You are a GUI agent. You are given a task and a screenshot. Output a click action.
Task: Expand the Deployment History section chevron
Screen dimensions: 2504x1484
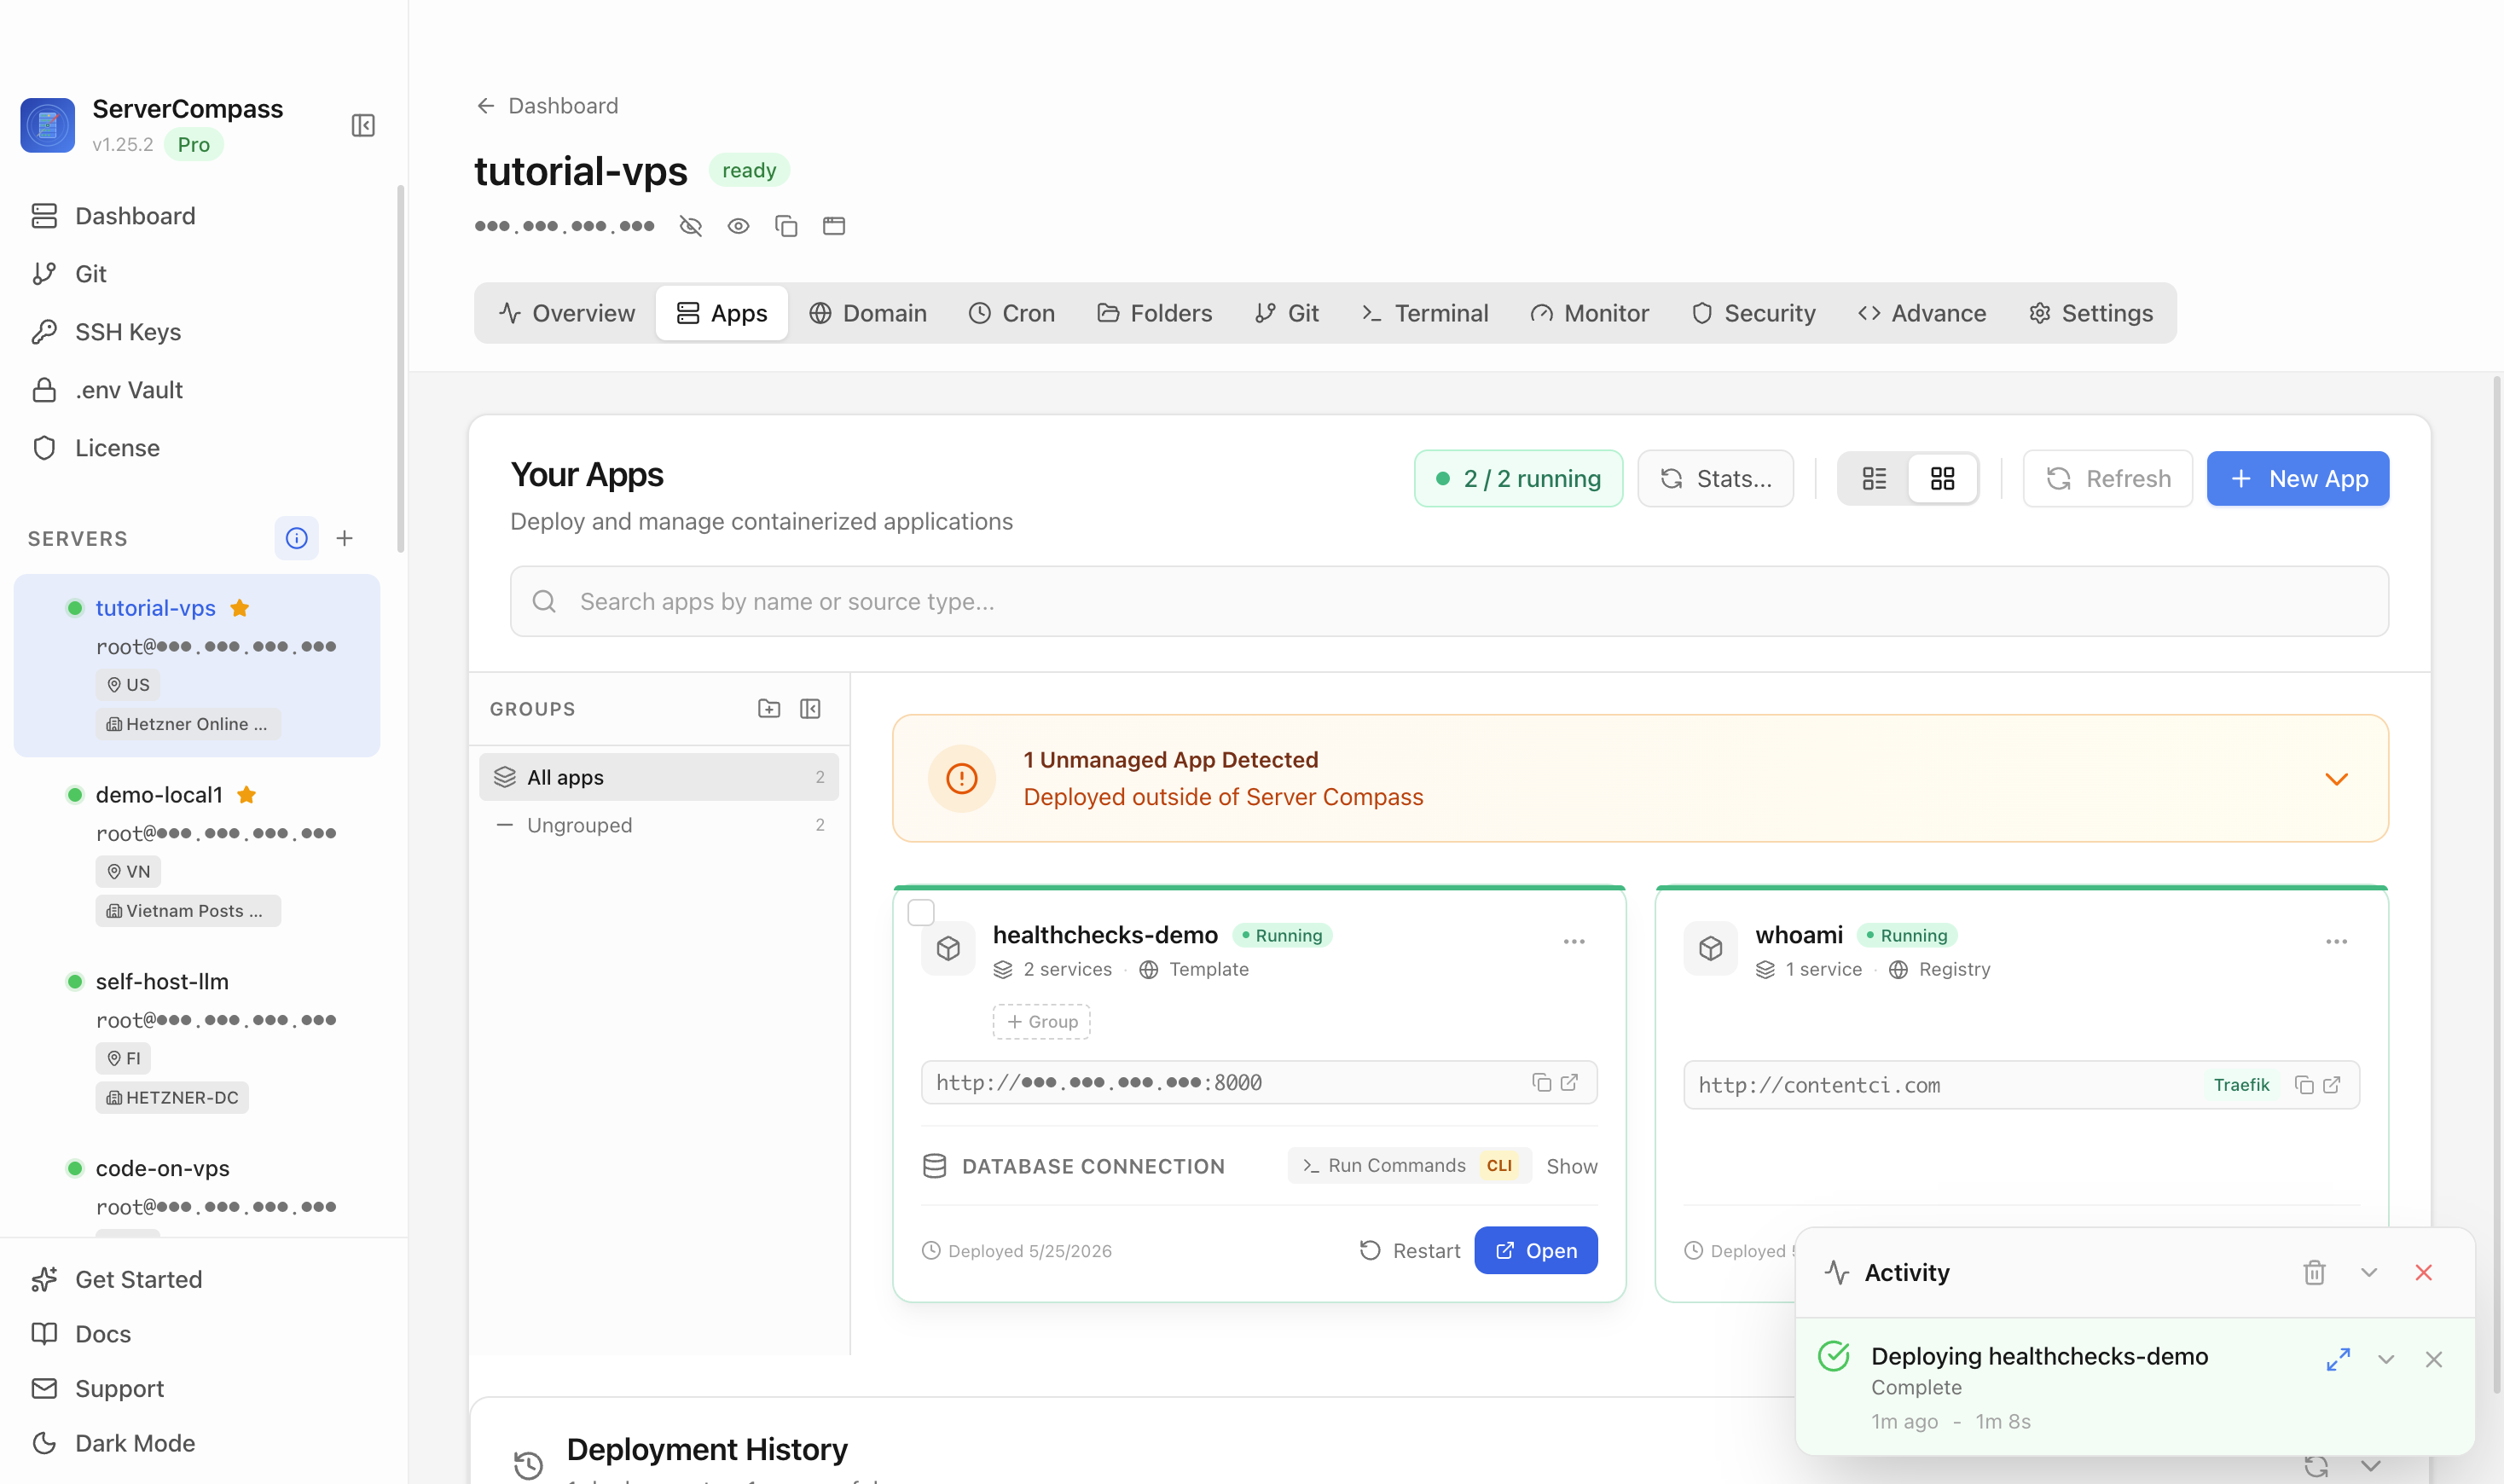coord(2372,1466)
